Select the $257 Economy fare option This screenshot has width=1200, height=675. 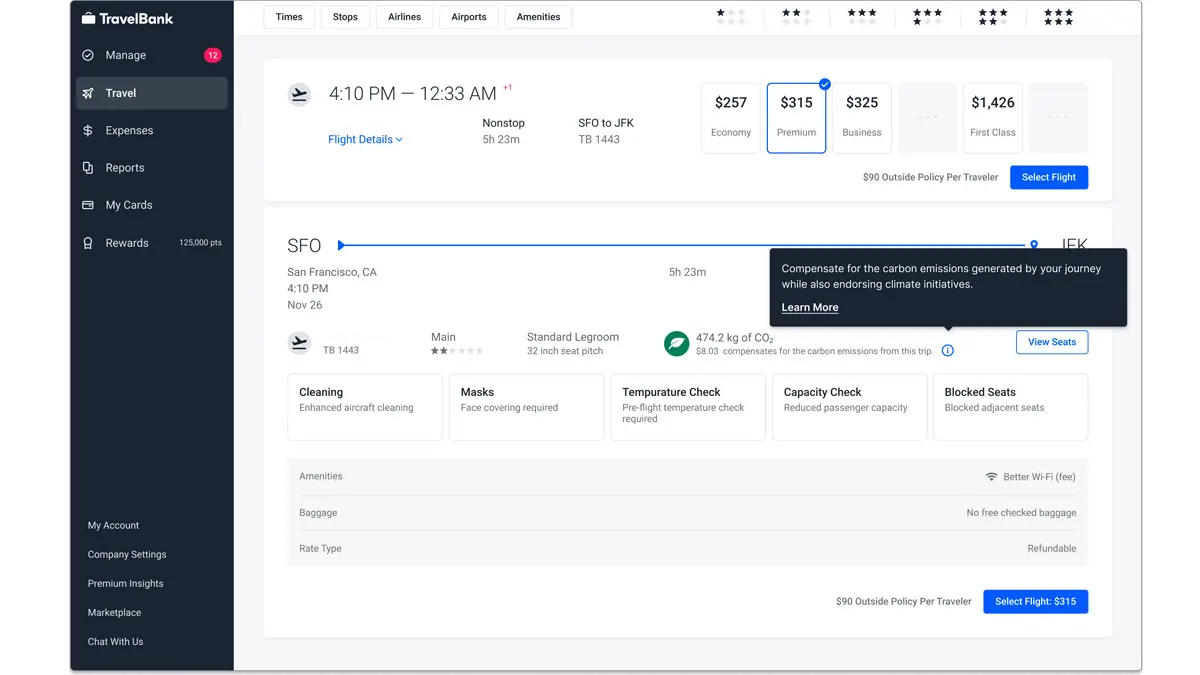pyautogui.click(x=731, y=117)
